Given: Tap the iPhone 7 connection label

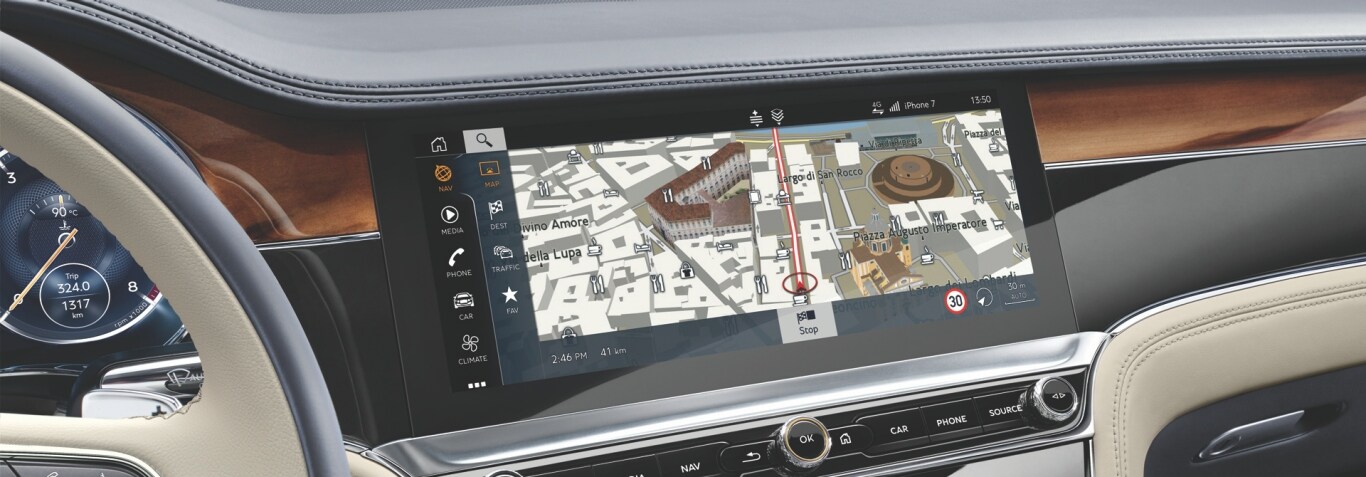Looking at the screenshot, I should [x=919, y=104].
